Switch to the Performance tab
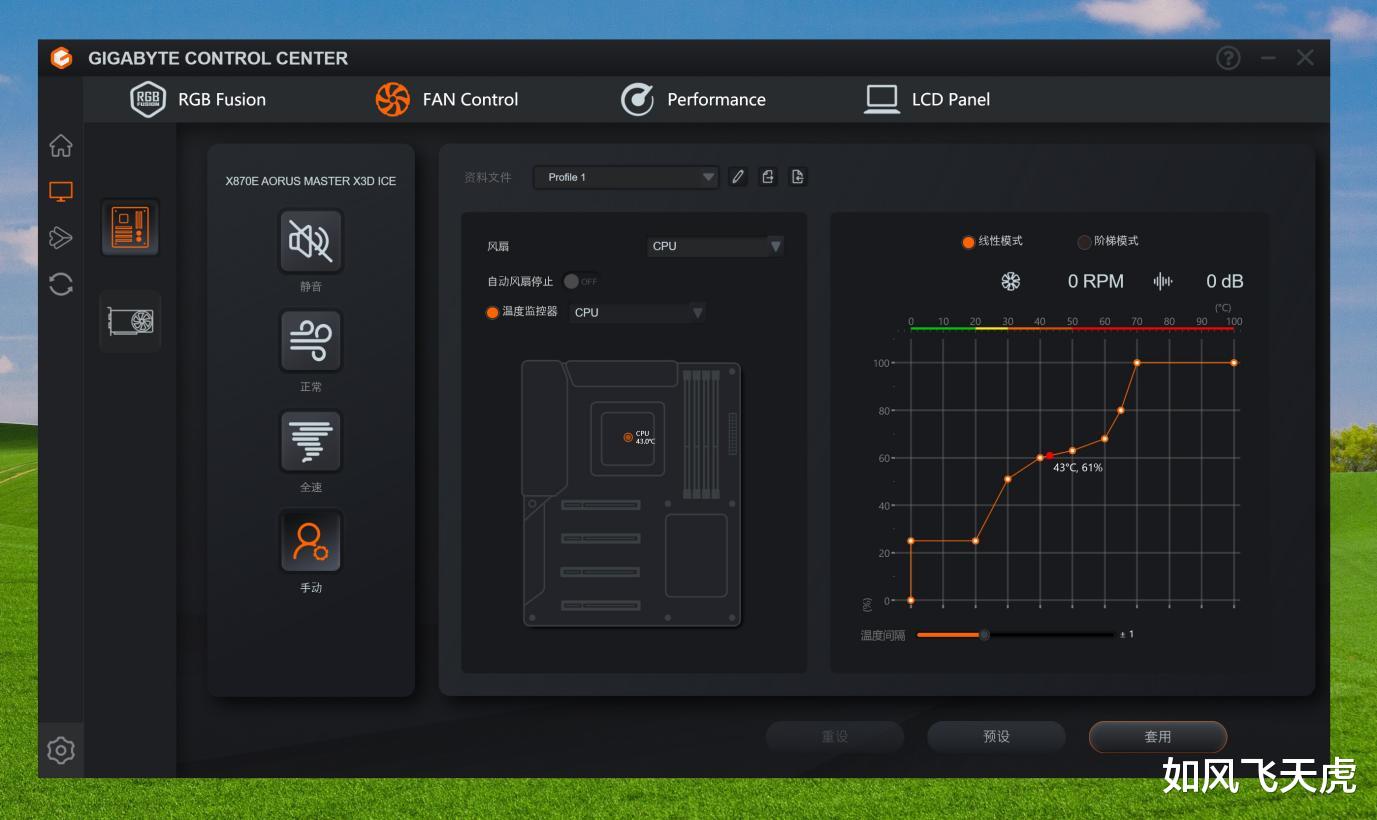 [x=693, y=99]
